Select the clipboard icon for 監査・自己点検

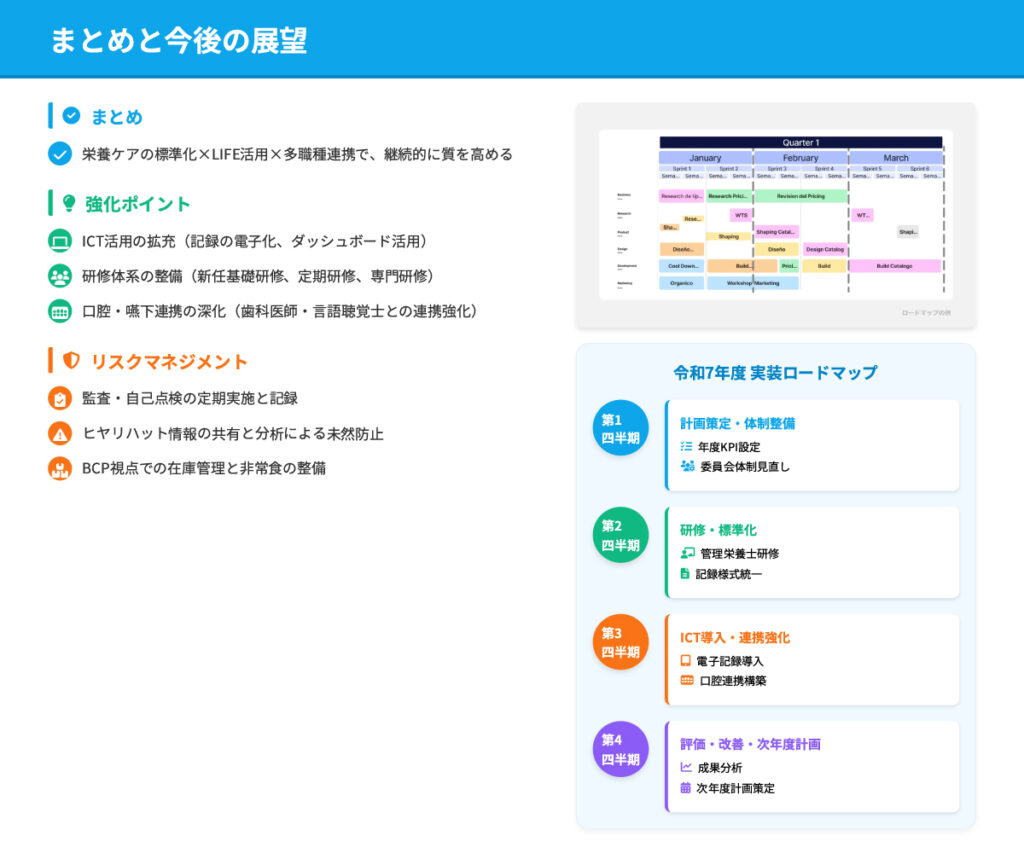click(60, 398)
